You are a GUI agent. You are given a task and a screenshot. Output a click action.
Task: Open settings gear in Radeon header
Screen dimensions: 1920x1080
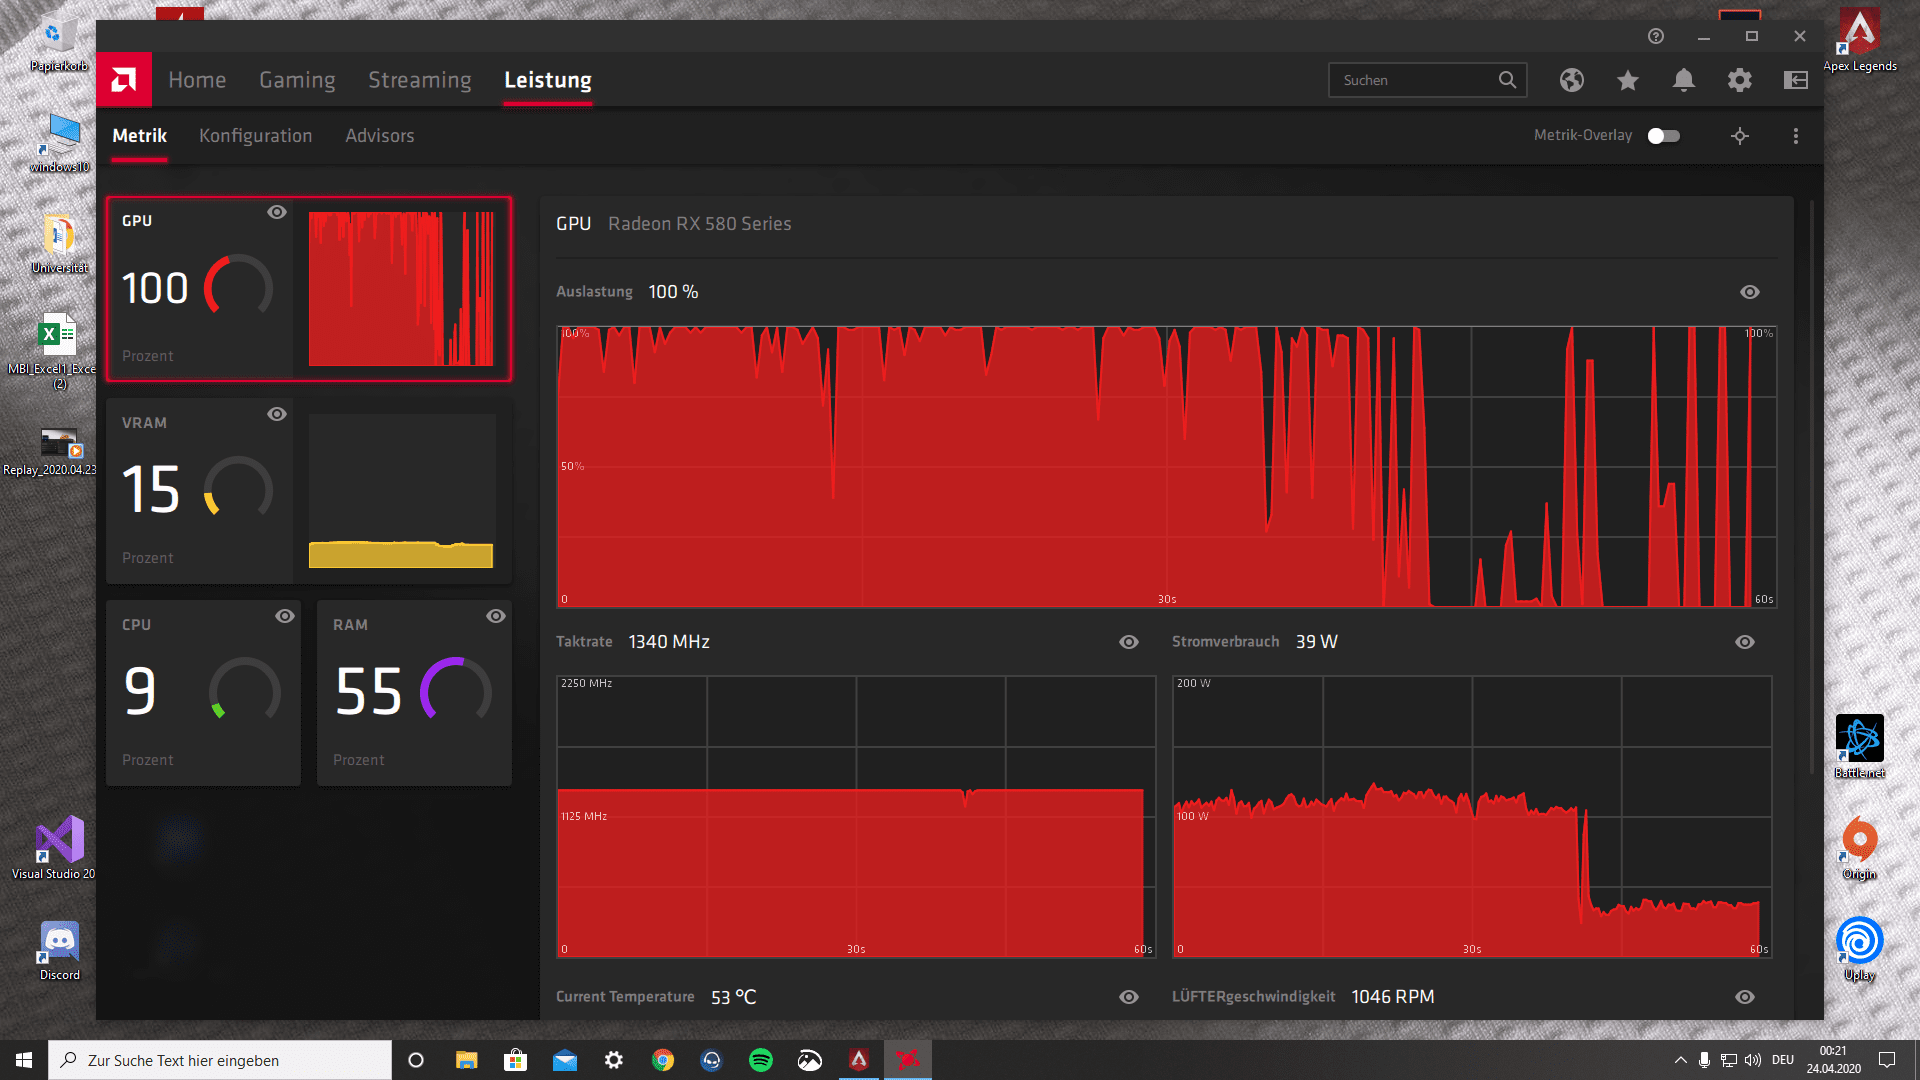pyautogui.click(x=1740, y=80)
